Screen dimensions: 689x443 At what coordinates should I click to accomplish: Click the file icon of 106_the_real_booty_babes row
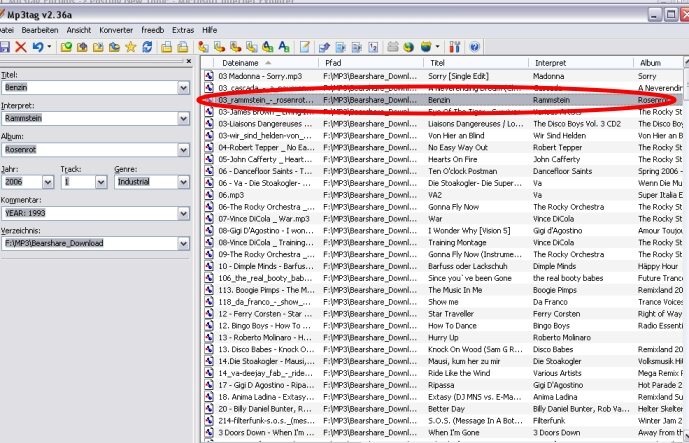209,278
